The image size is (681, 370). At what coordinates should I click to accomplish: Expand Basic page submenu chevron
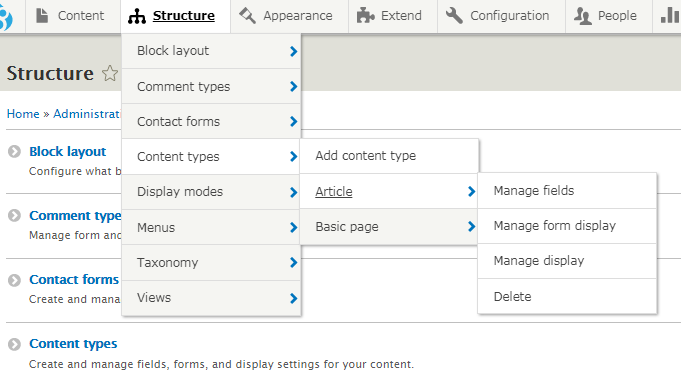coord(471,226)
